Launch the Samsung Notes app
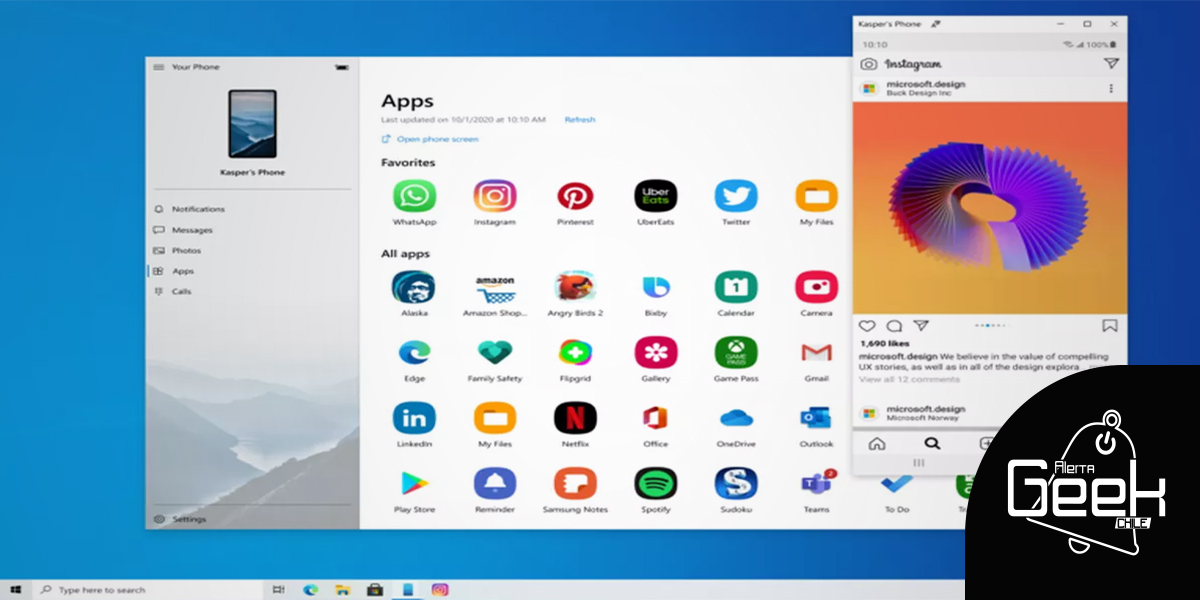Viewport: 1200px width, 600px height. (575, 483)
